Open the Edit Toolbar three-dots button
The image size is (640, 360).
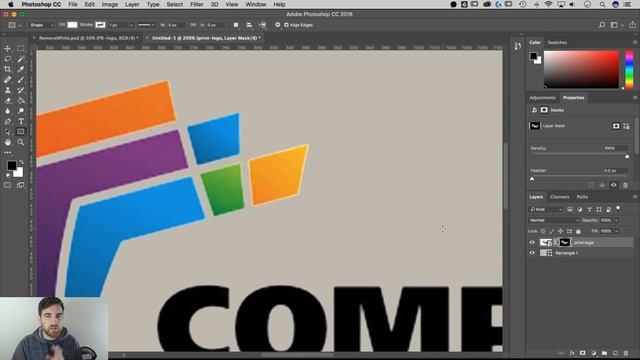click(7, 152)
